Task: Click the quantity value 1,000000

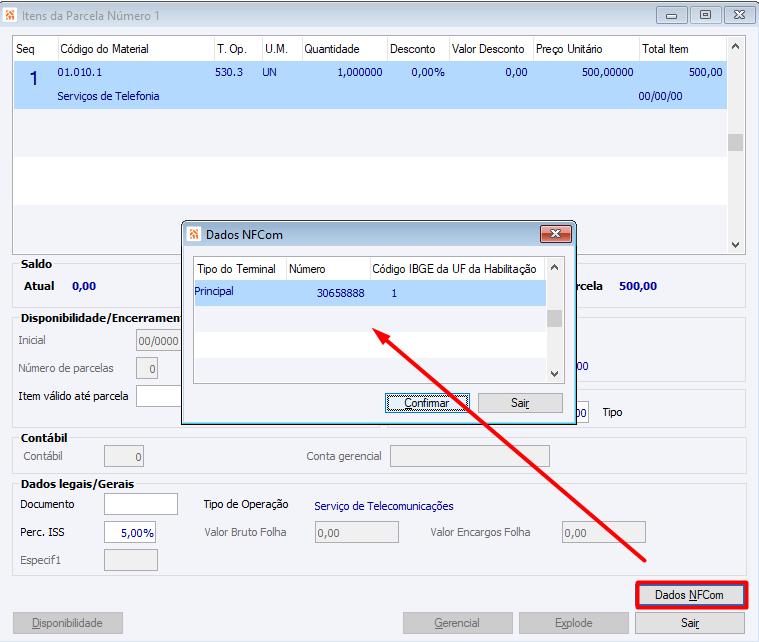Action: 360,73
